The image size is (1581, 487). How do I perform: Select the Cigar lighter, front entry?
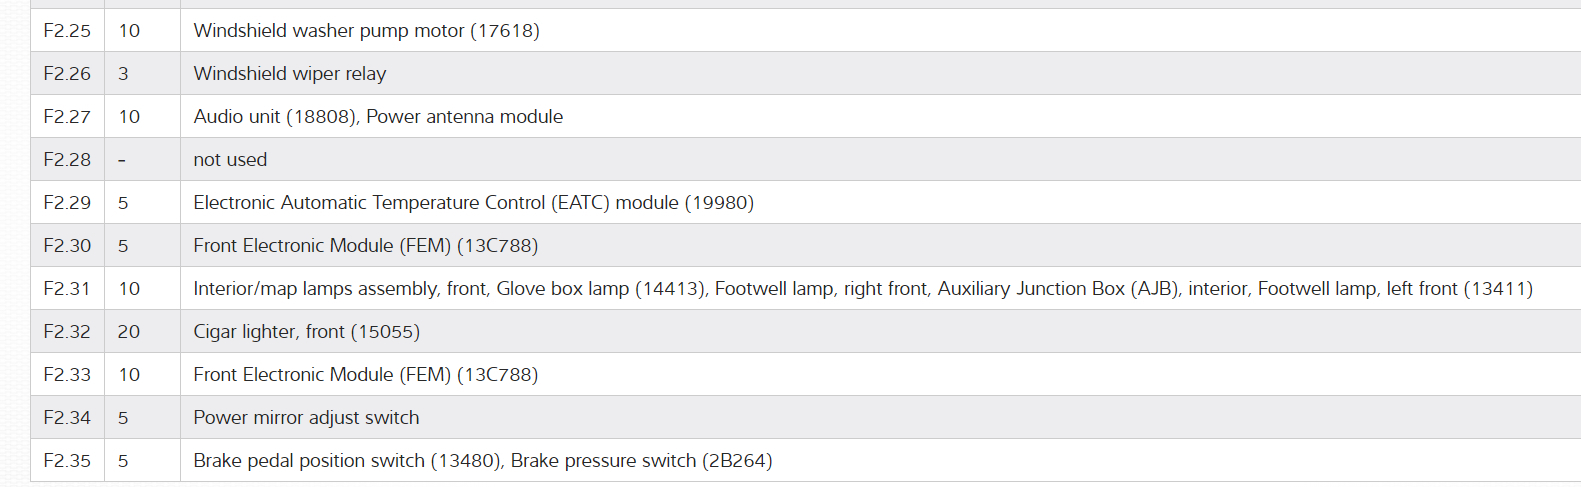coord(306,332)
